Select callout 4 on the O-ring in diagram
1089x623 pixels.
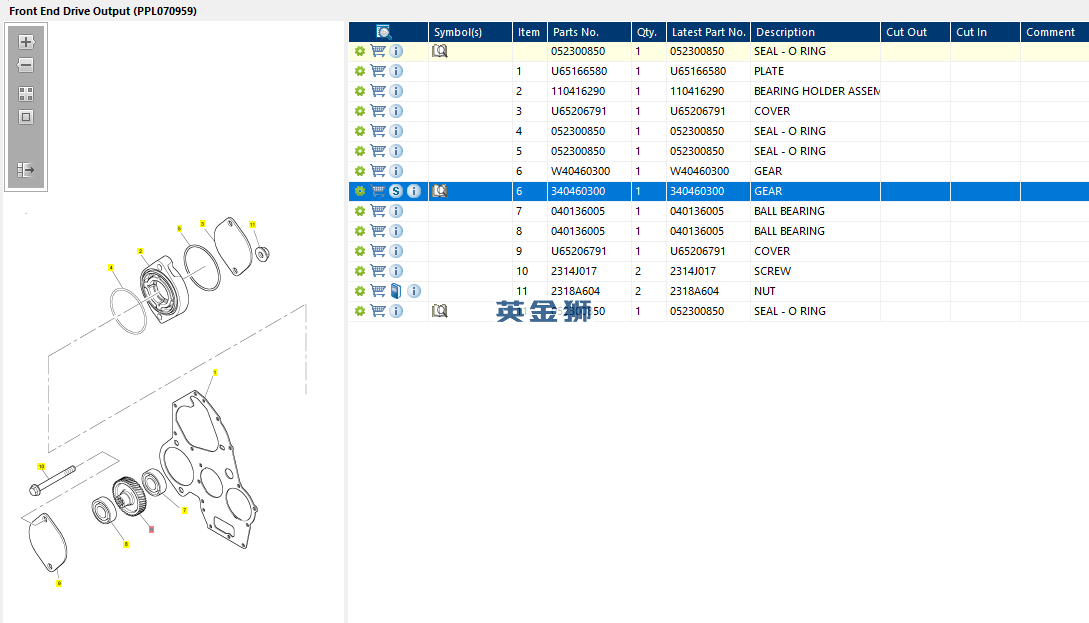pos(111,267)
